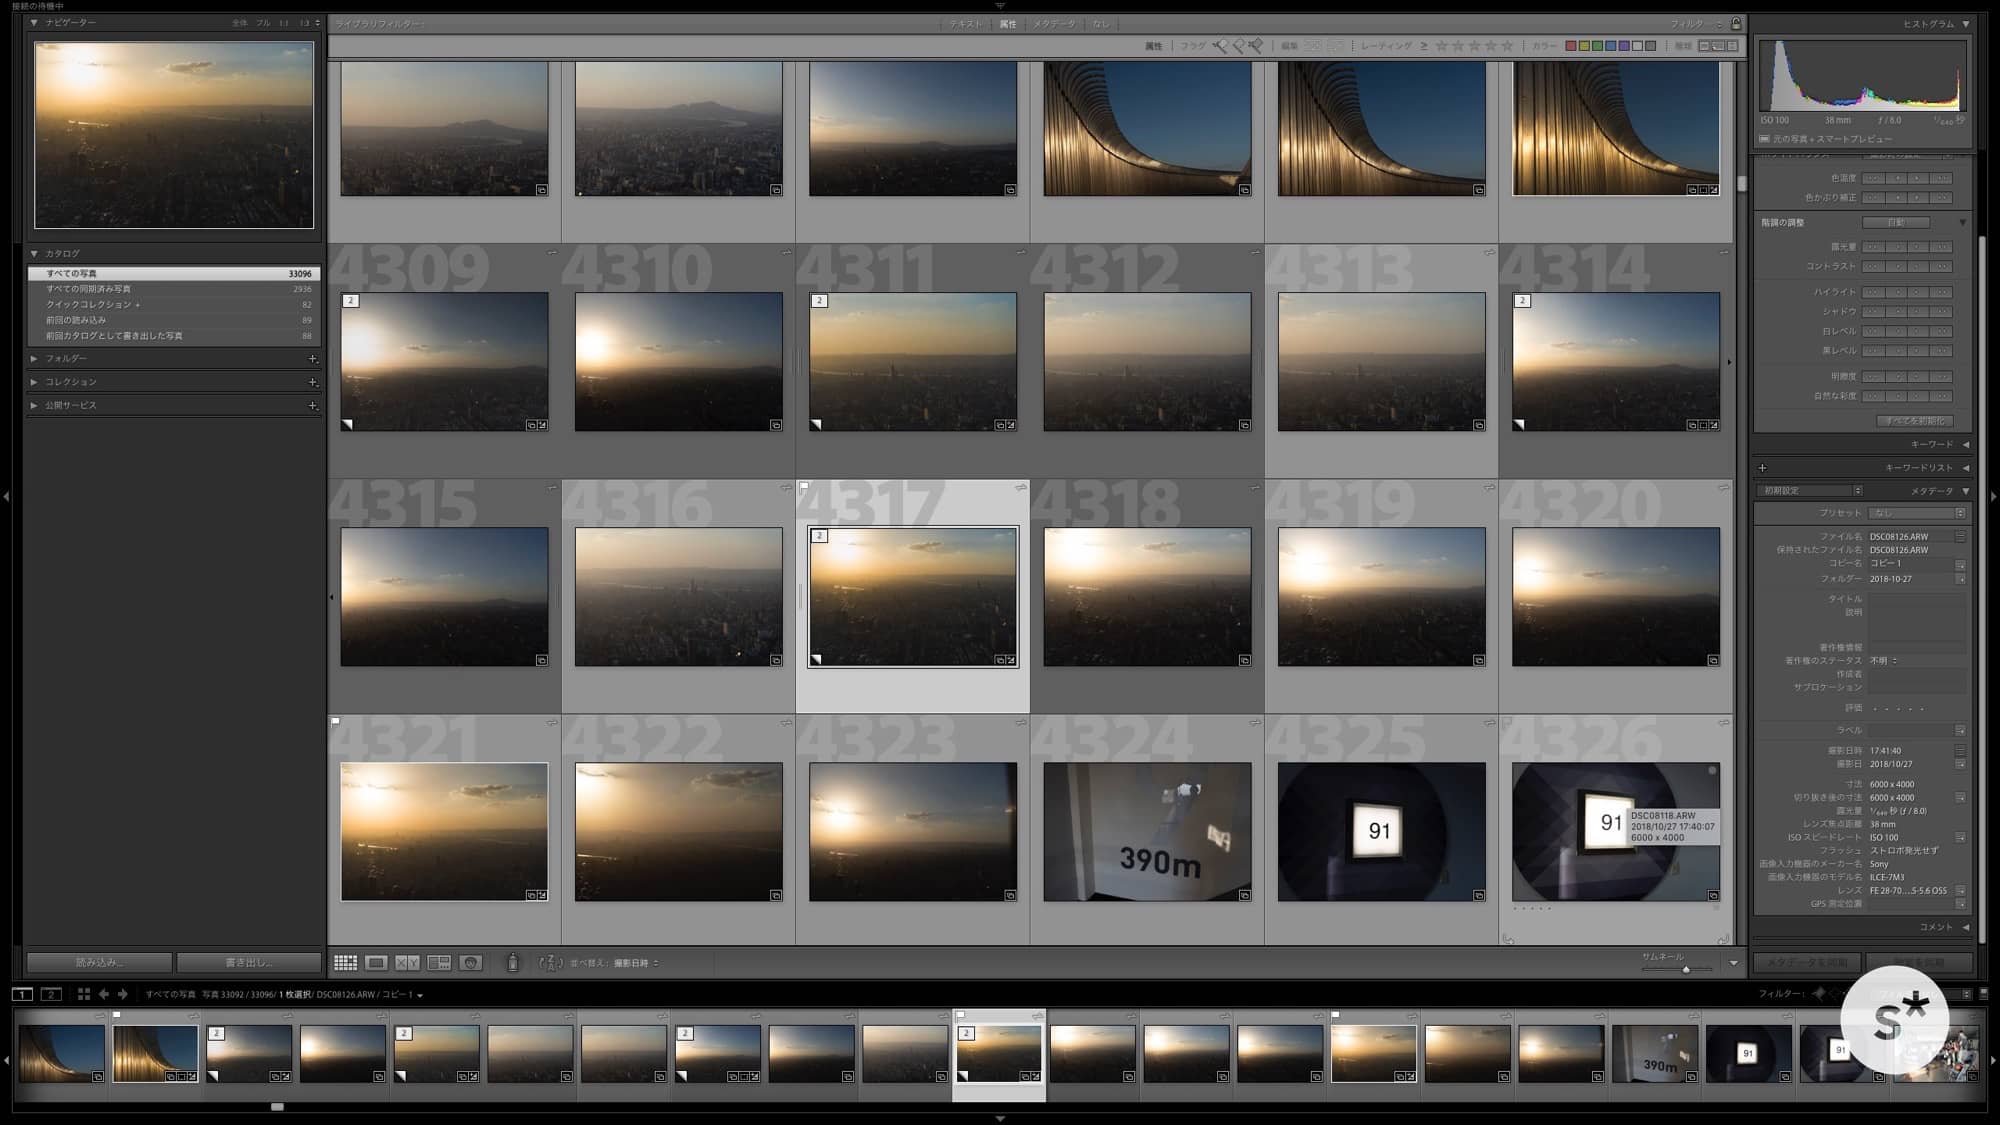
Task: Toggle second monitor display button
Action: (x=51, y=994)
